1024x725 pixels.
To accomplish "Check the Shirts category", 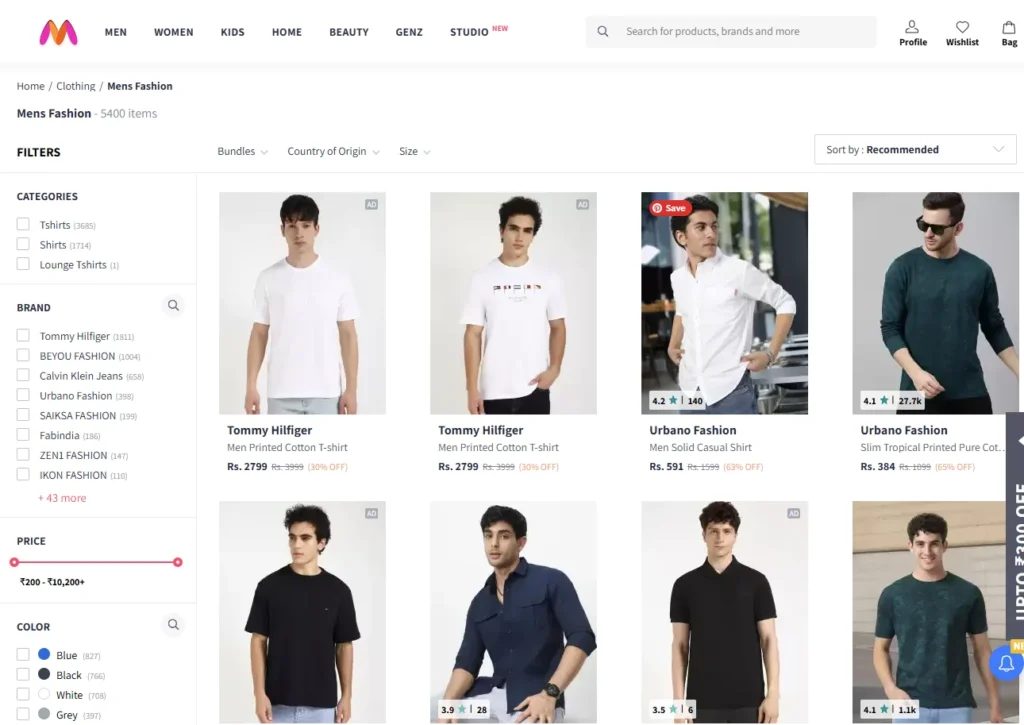I will coord(23,244).
